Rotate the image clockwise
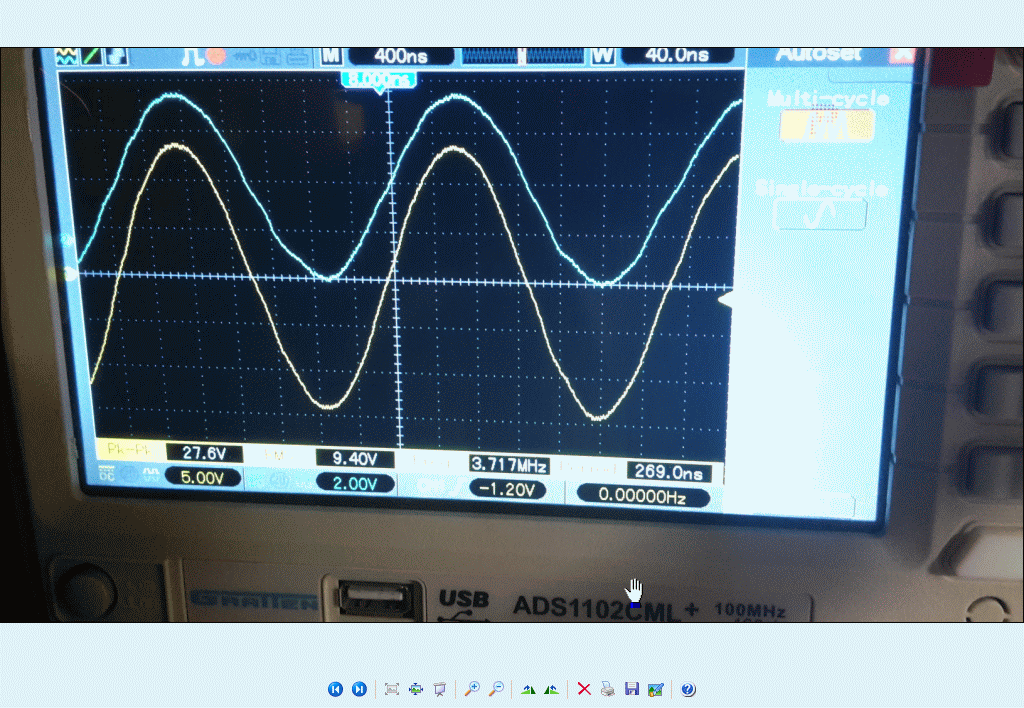This screenshot has height=708, width=1024. point(528,689)
